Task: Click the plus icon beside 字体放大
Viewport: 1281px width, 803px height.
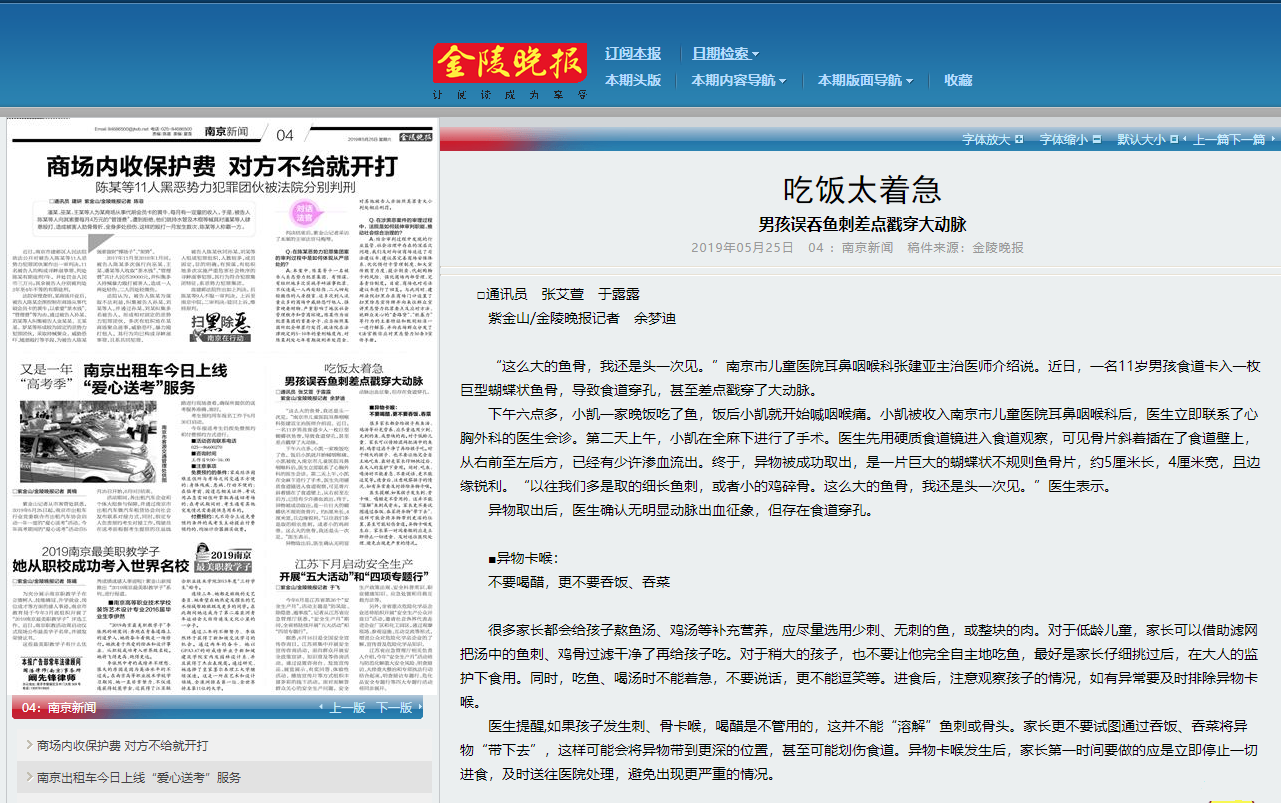Action: tap(1018, 140)
